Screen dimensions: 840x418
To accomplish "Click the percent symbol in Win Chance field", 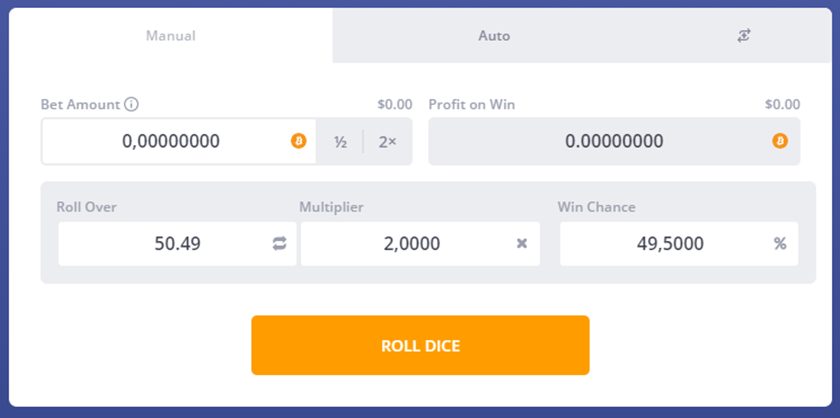I will [x=780, y=244].
